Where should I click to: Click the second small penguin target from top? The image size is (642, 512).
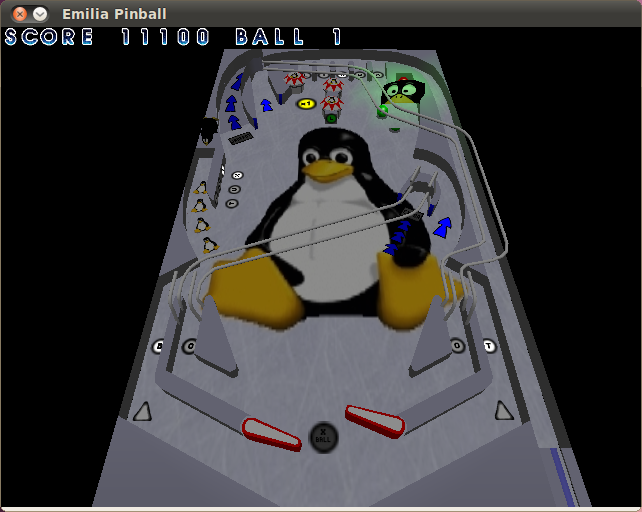point(199,206)
